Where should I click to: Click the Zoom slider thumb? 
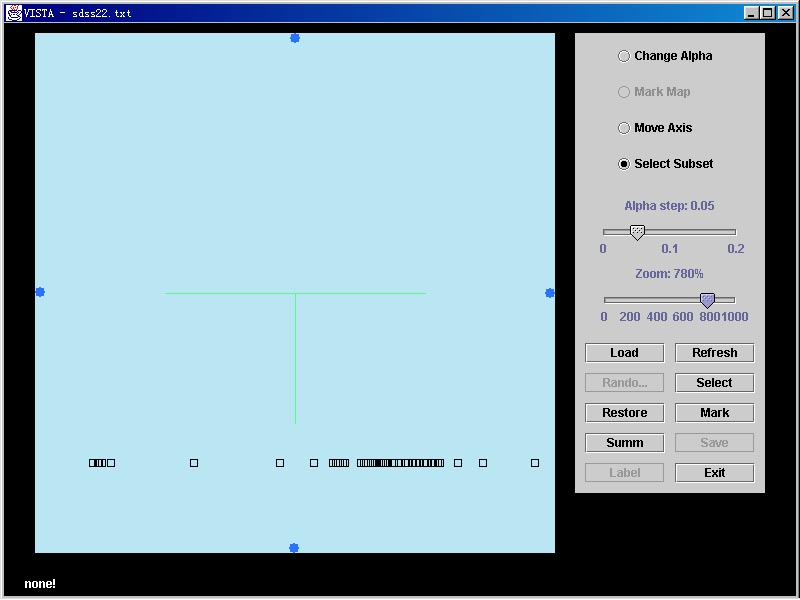(707, 300)
